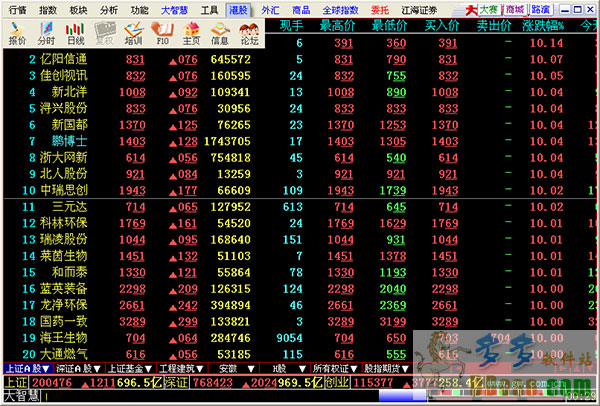The width and height of the screenshot is (600, 406).
Task: Open the F10 company info icon
Action: pos(162,34)
